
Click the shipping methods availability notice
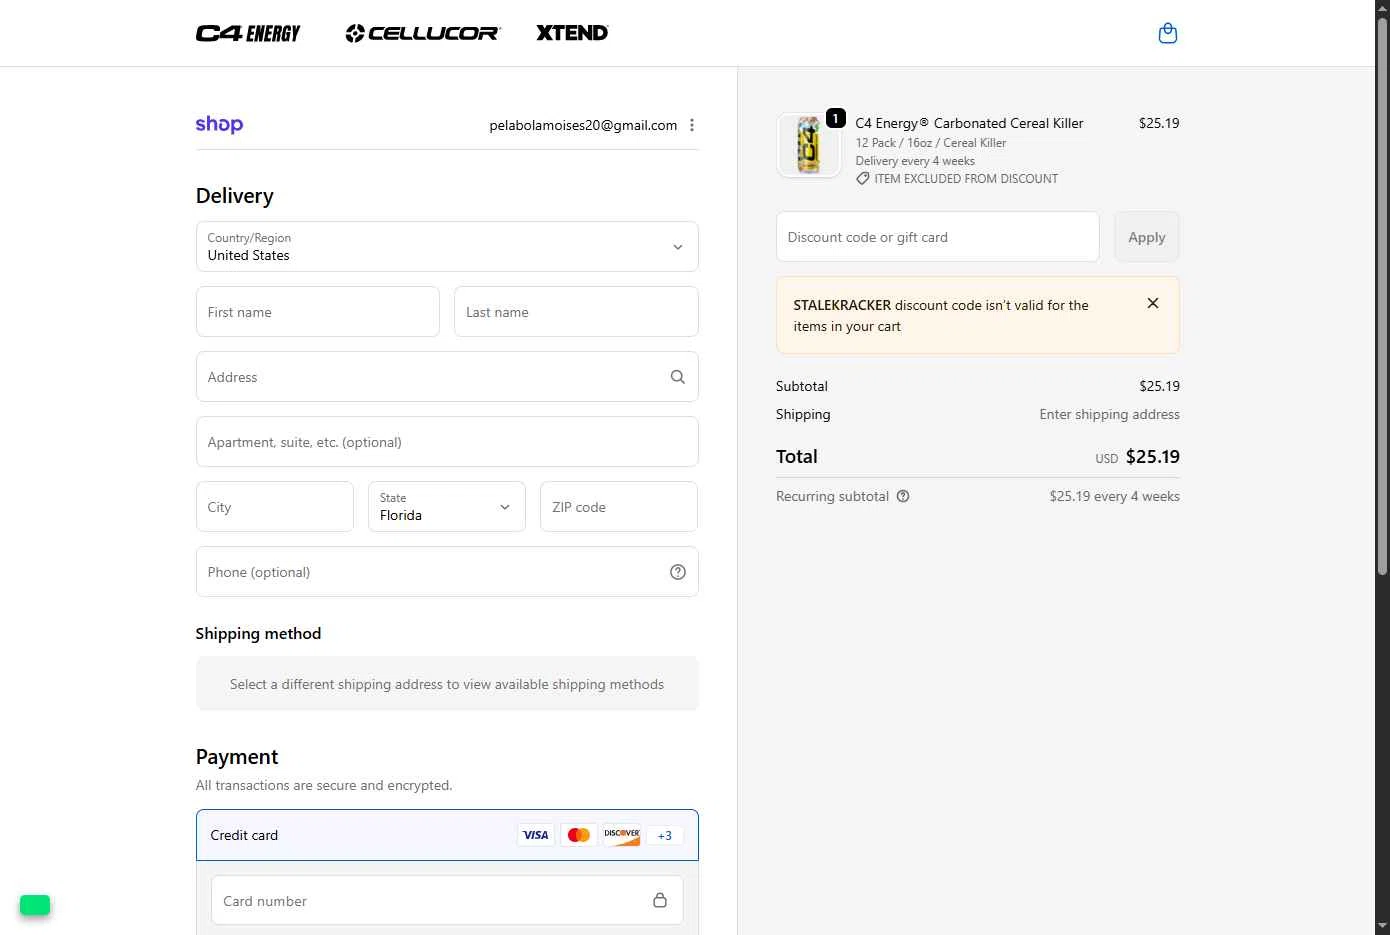point(447,684)
